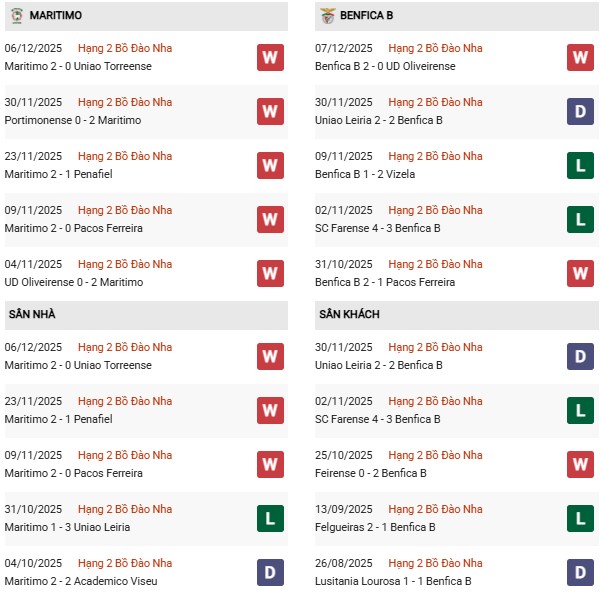Click W badge for Benfica B 2-1 Pacos Ferreira

(580, 273)
